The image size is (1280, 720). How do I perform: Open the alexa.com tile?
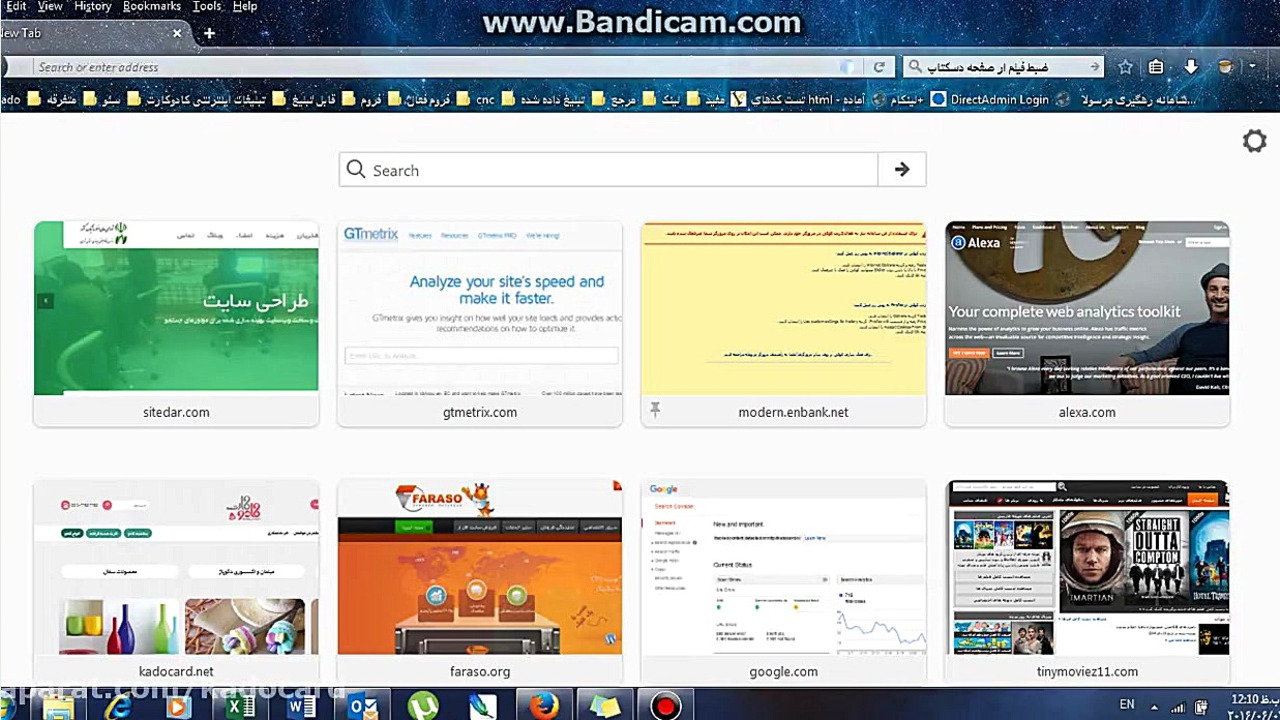point(1087,324)
